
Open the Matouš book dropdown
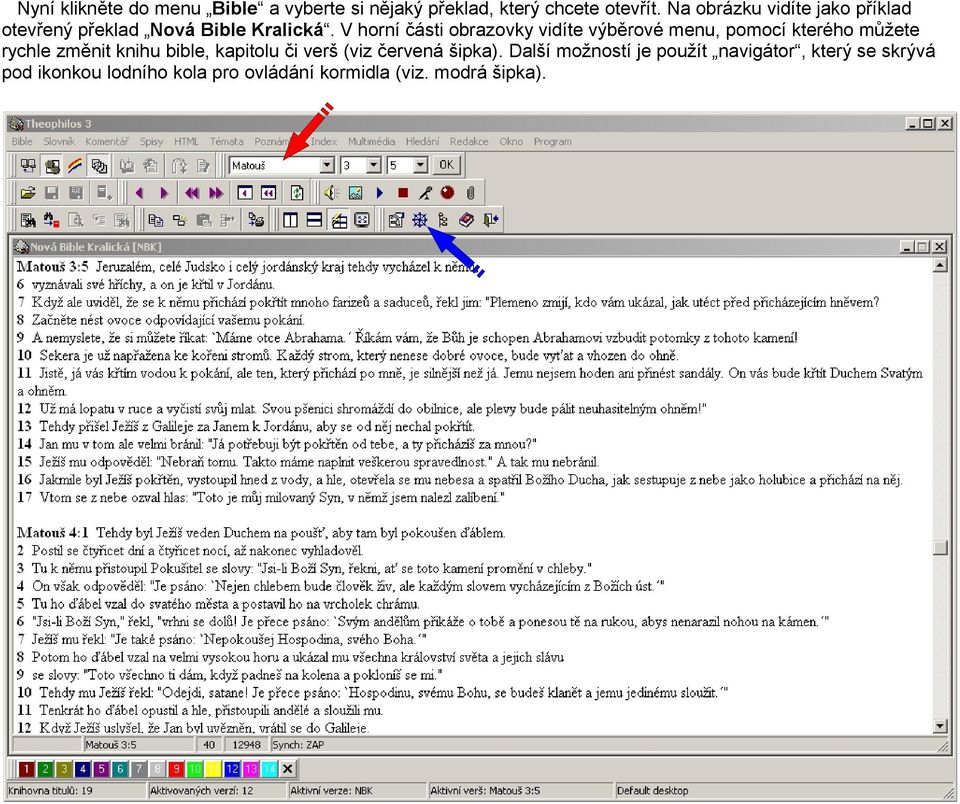pyautogui.click(x=327, y=165)
